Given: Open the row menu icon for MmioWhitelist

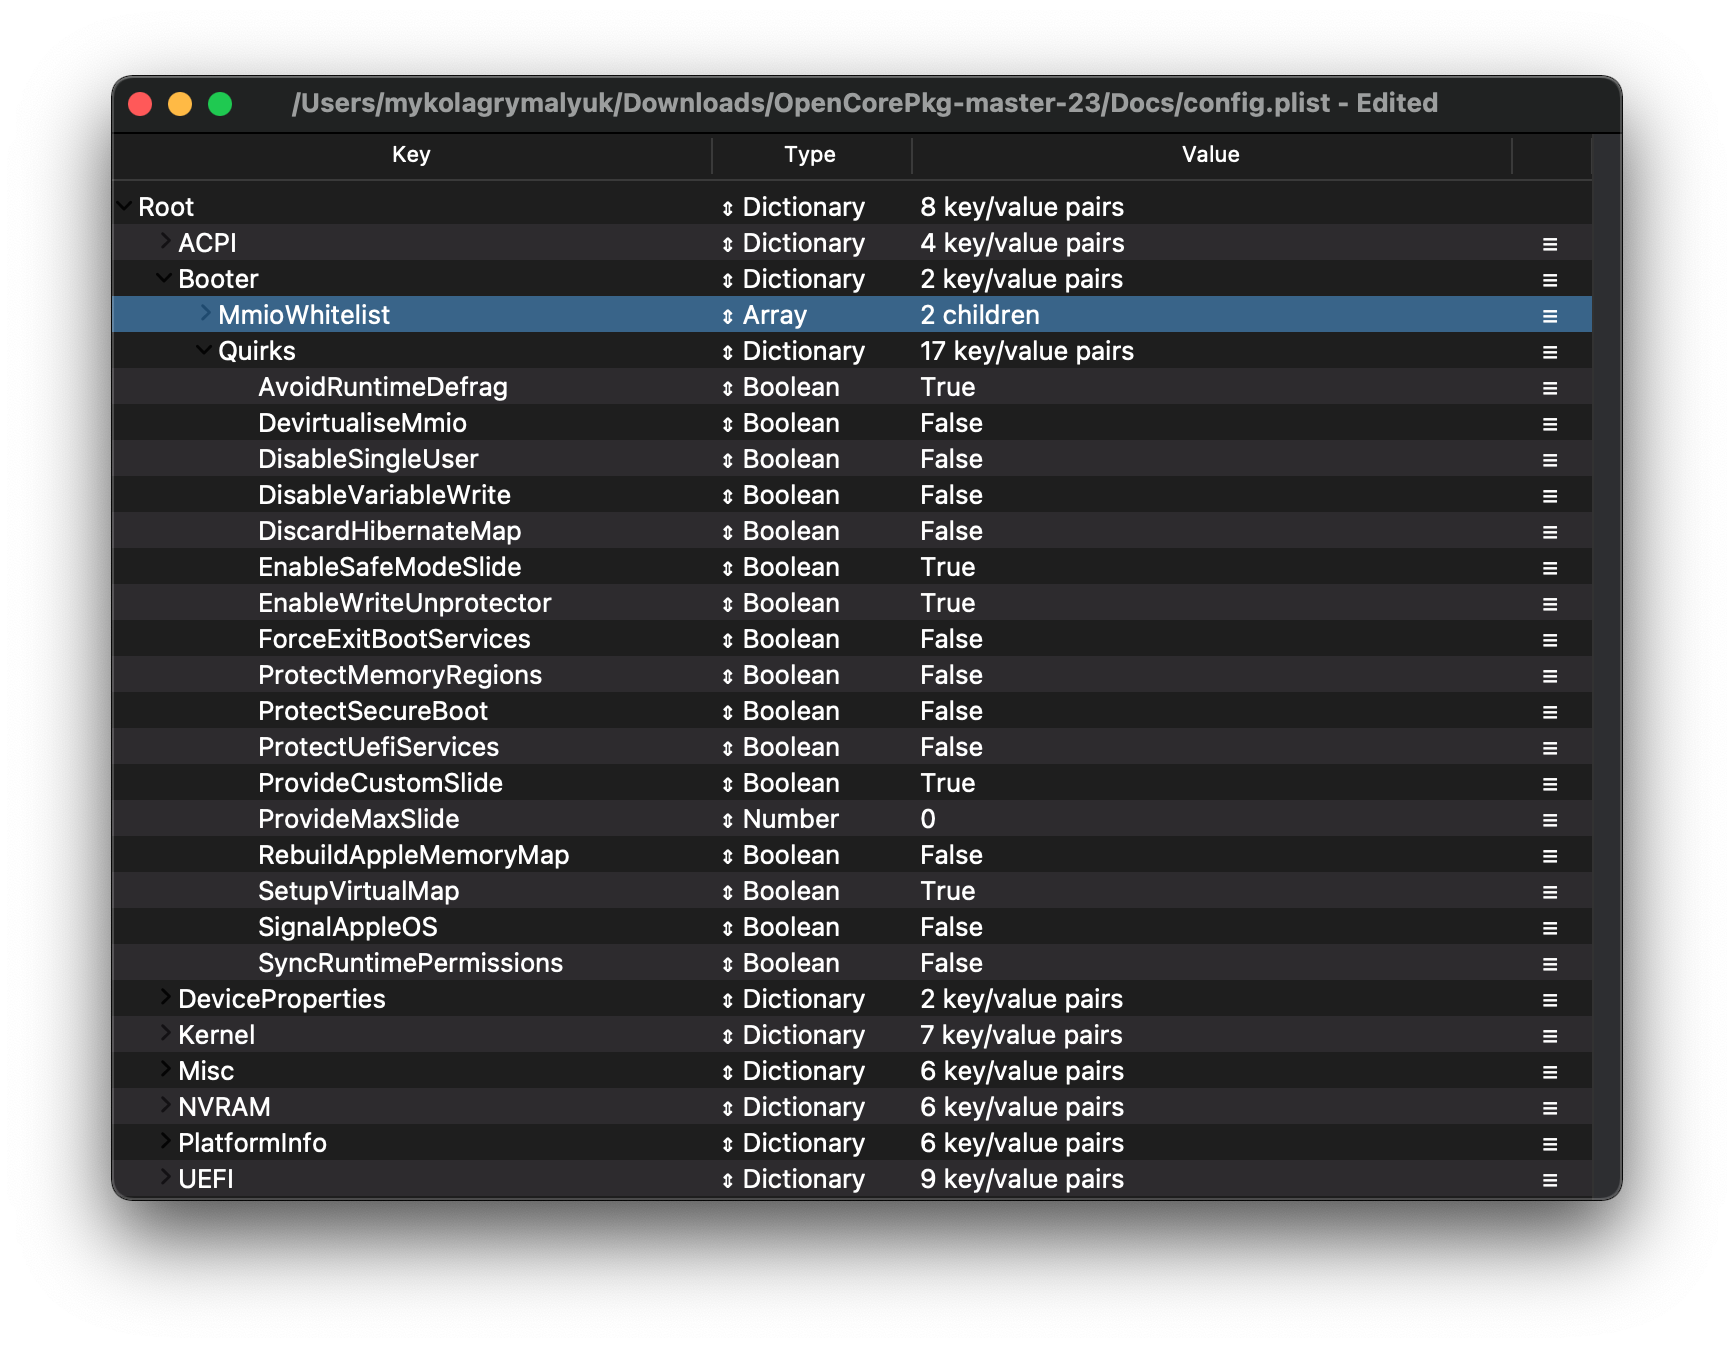Looking at the screenshot, I should tap(1549, 316).
